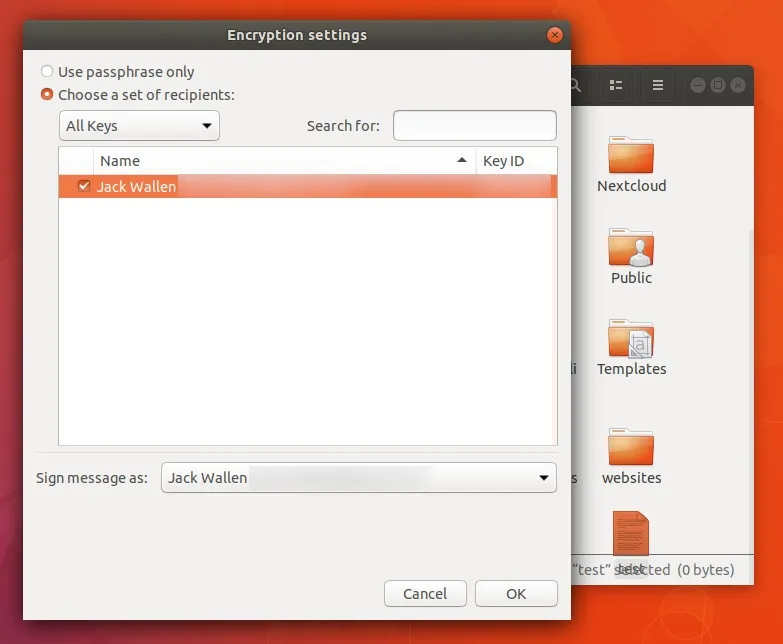Select 'Choose a set of recipients' option
783x644 pixels.
(47, 95)
